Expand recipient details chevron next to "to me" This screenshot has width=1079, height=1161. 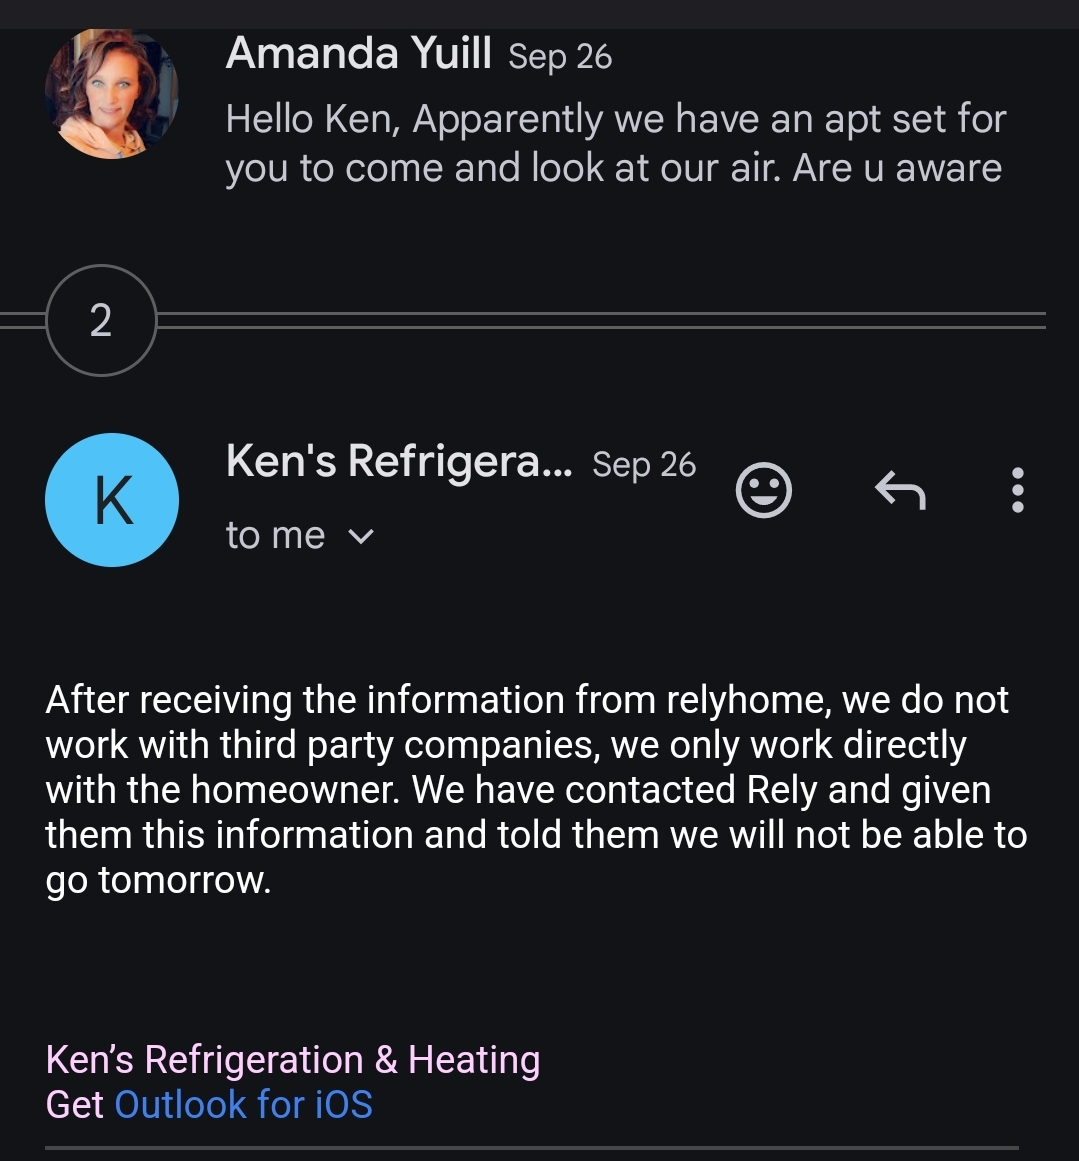(x=361, y=536)
